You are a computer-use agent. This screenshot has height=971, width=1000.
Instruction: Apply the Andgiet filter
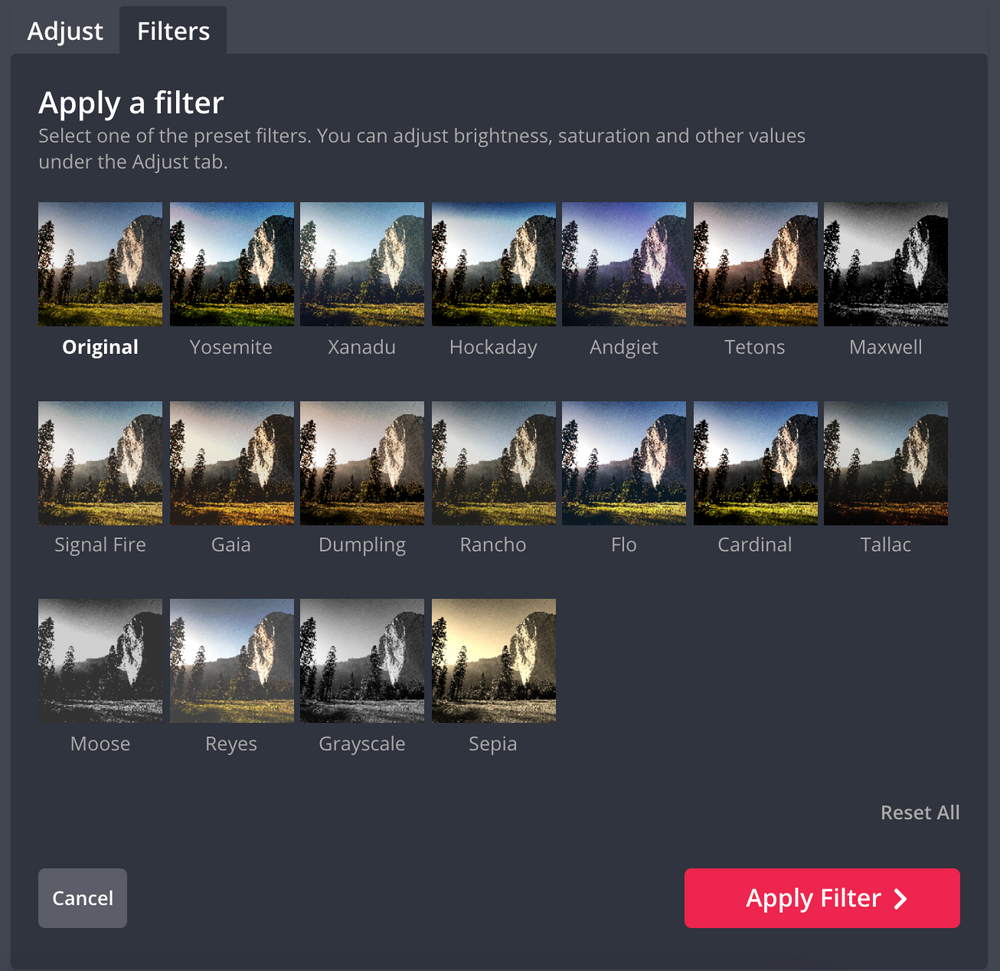pos(624,263)
